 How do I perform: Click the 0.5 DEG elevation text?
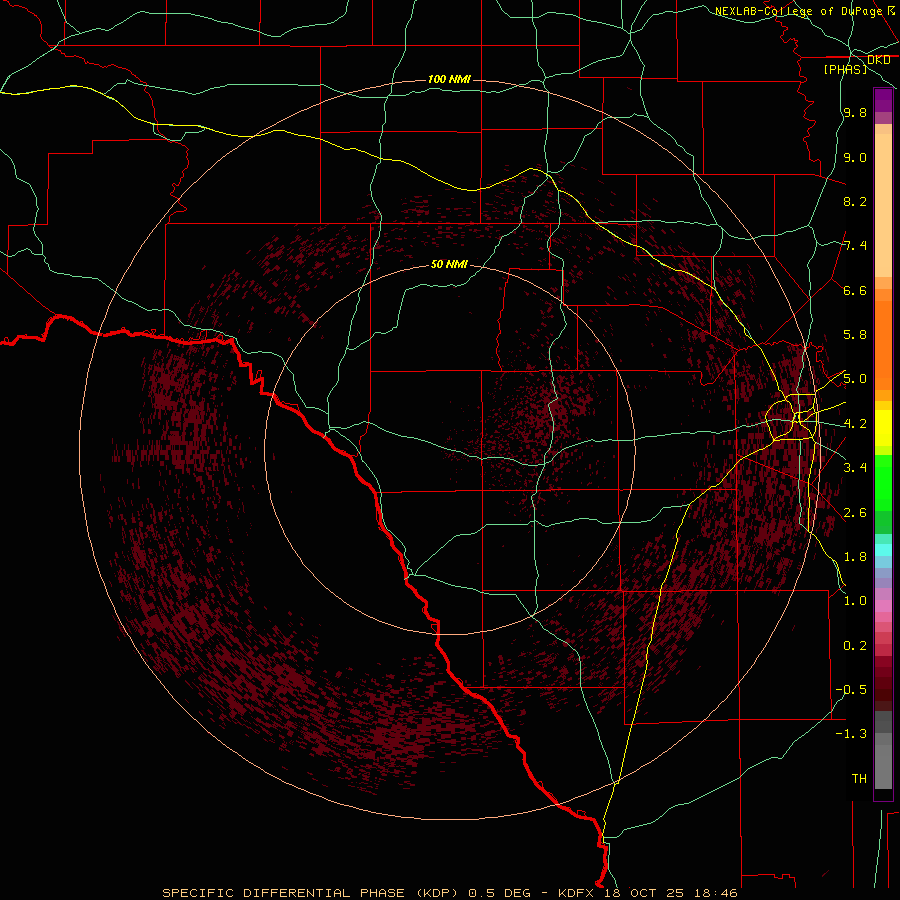(x=499, y=893)
